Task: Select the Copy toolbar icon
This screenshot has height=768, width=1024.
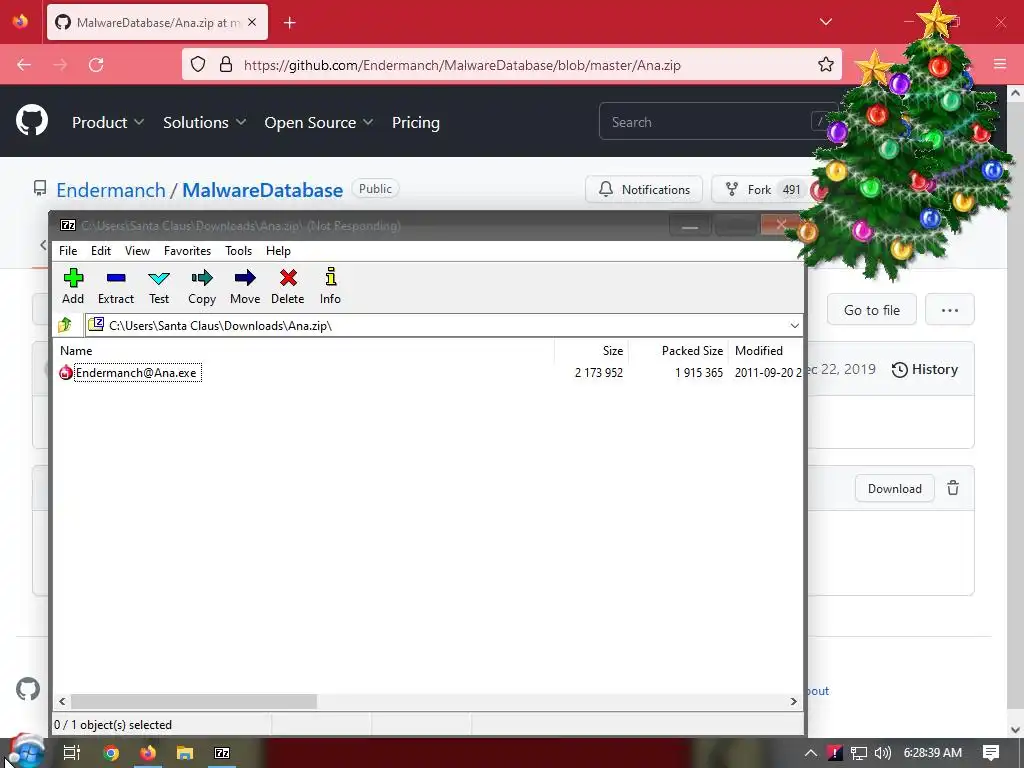Action: [x=202, y=286]
